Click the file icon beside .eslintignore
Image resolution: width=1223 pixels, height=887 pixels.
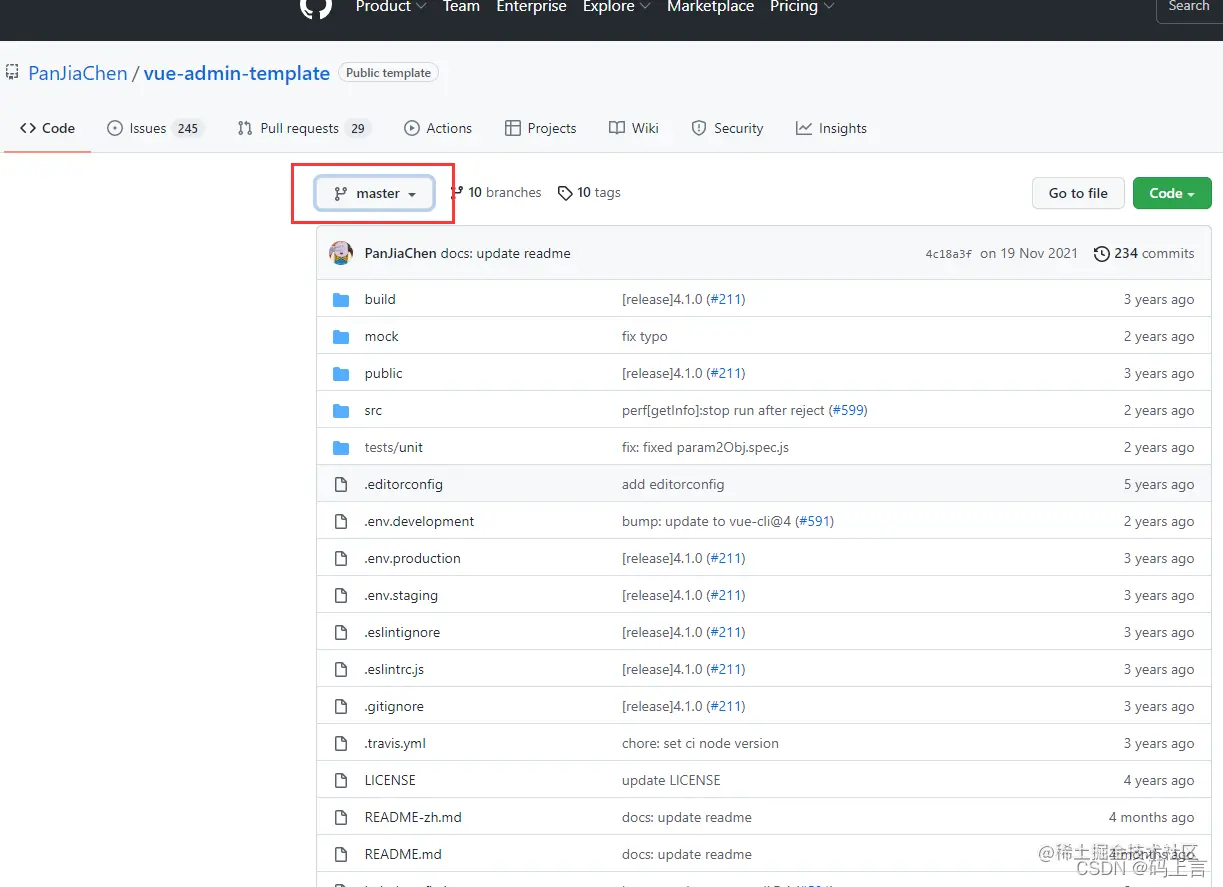[x=341, y=632]
